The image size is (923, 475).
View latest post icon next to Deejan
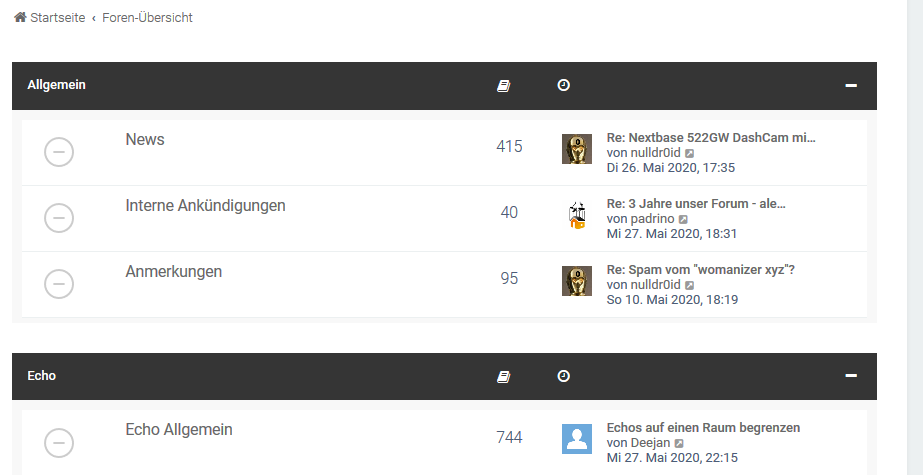pyautogui.click(x=679, y=443)
